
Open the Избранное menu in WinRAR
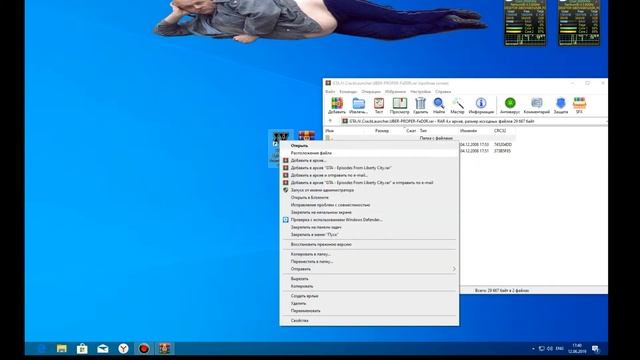pyautogui.click(x=395, y=91)
